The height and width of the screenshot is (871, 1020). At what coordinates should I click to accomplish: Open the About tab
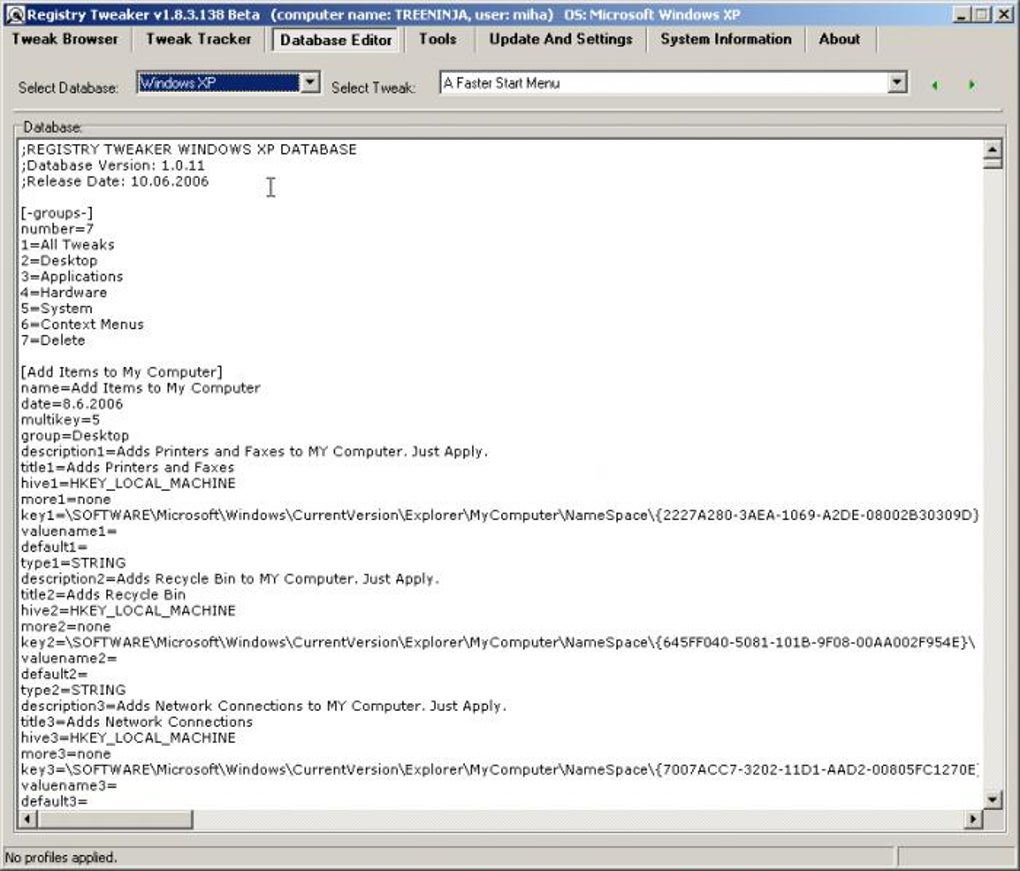click(x=839, y=39)
